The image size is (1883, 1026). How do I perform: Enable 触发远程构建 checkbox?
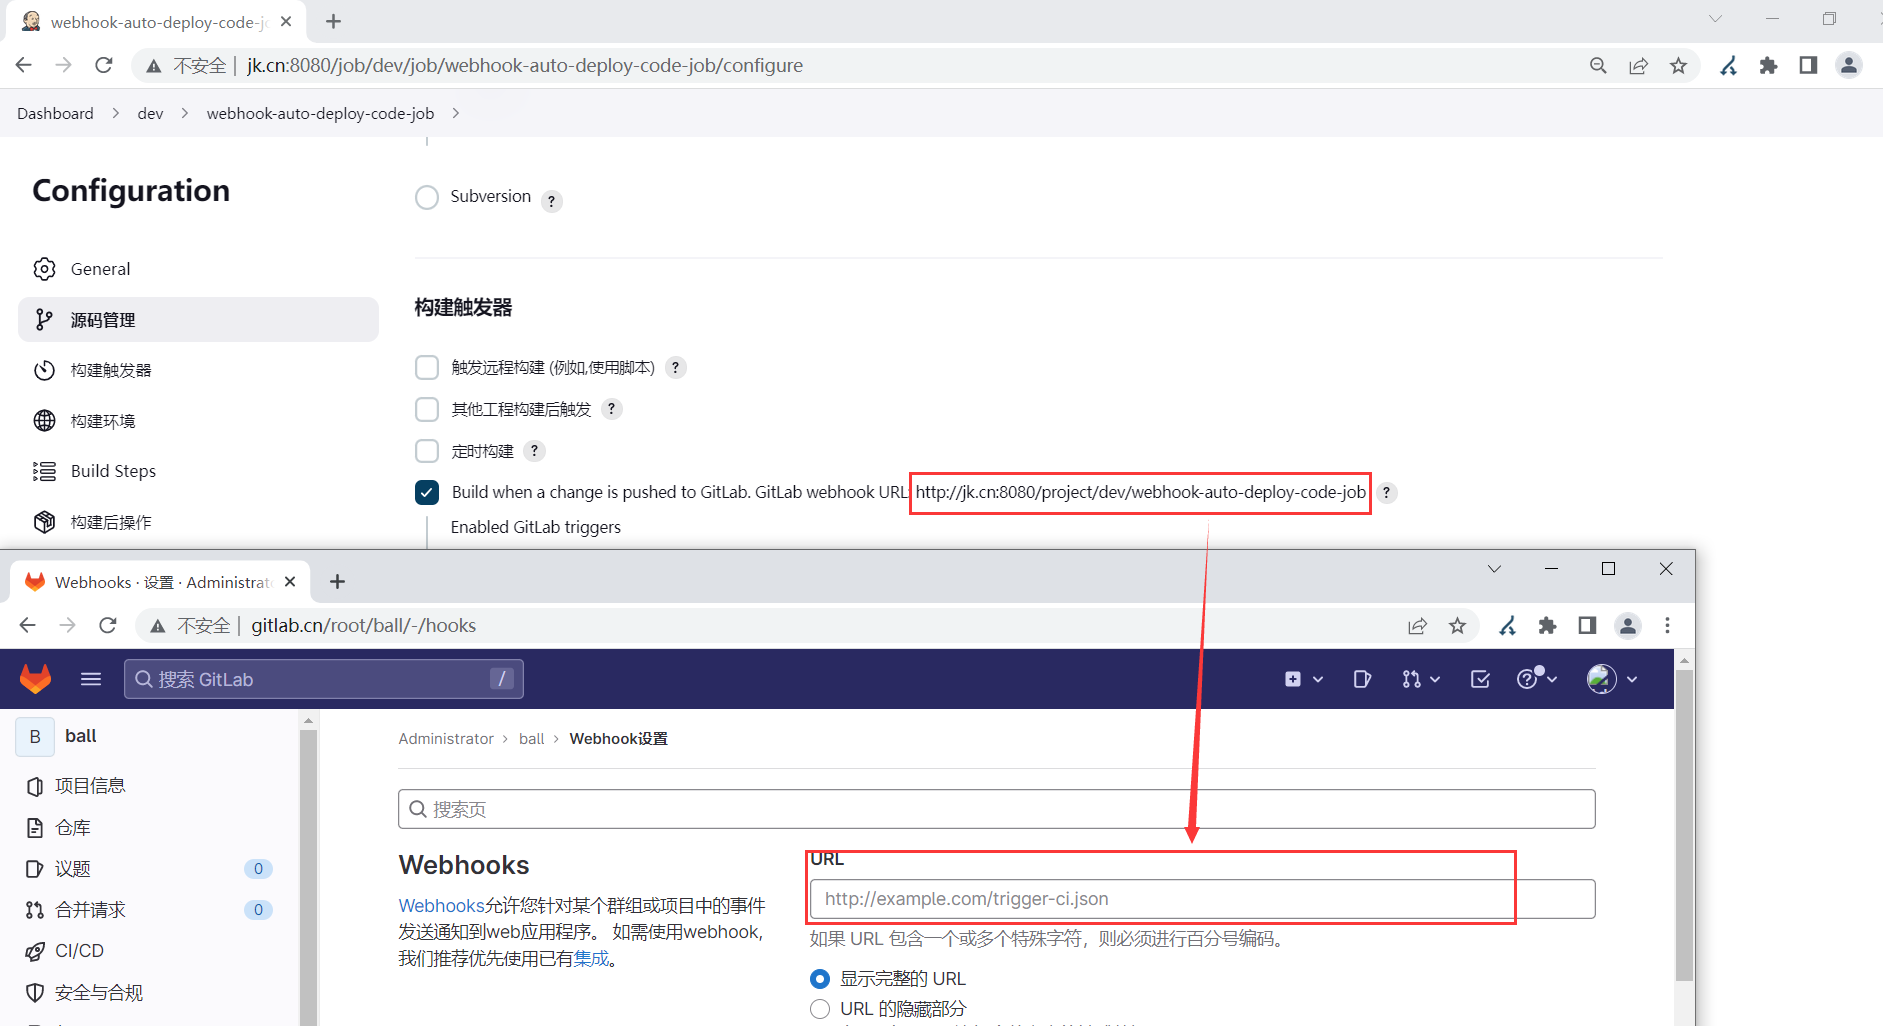pos(427,368)
